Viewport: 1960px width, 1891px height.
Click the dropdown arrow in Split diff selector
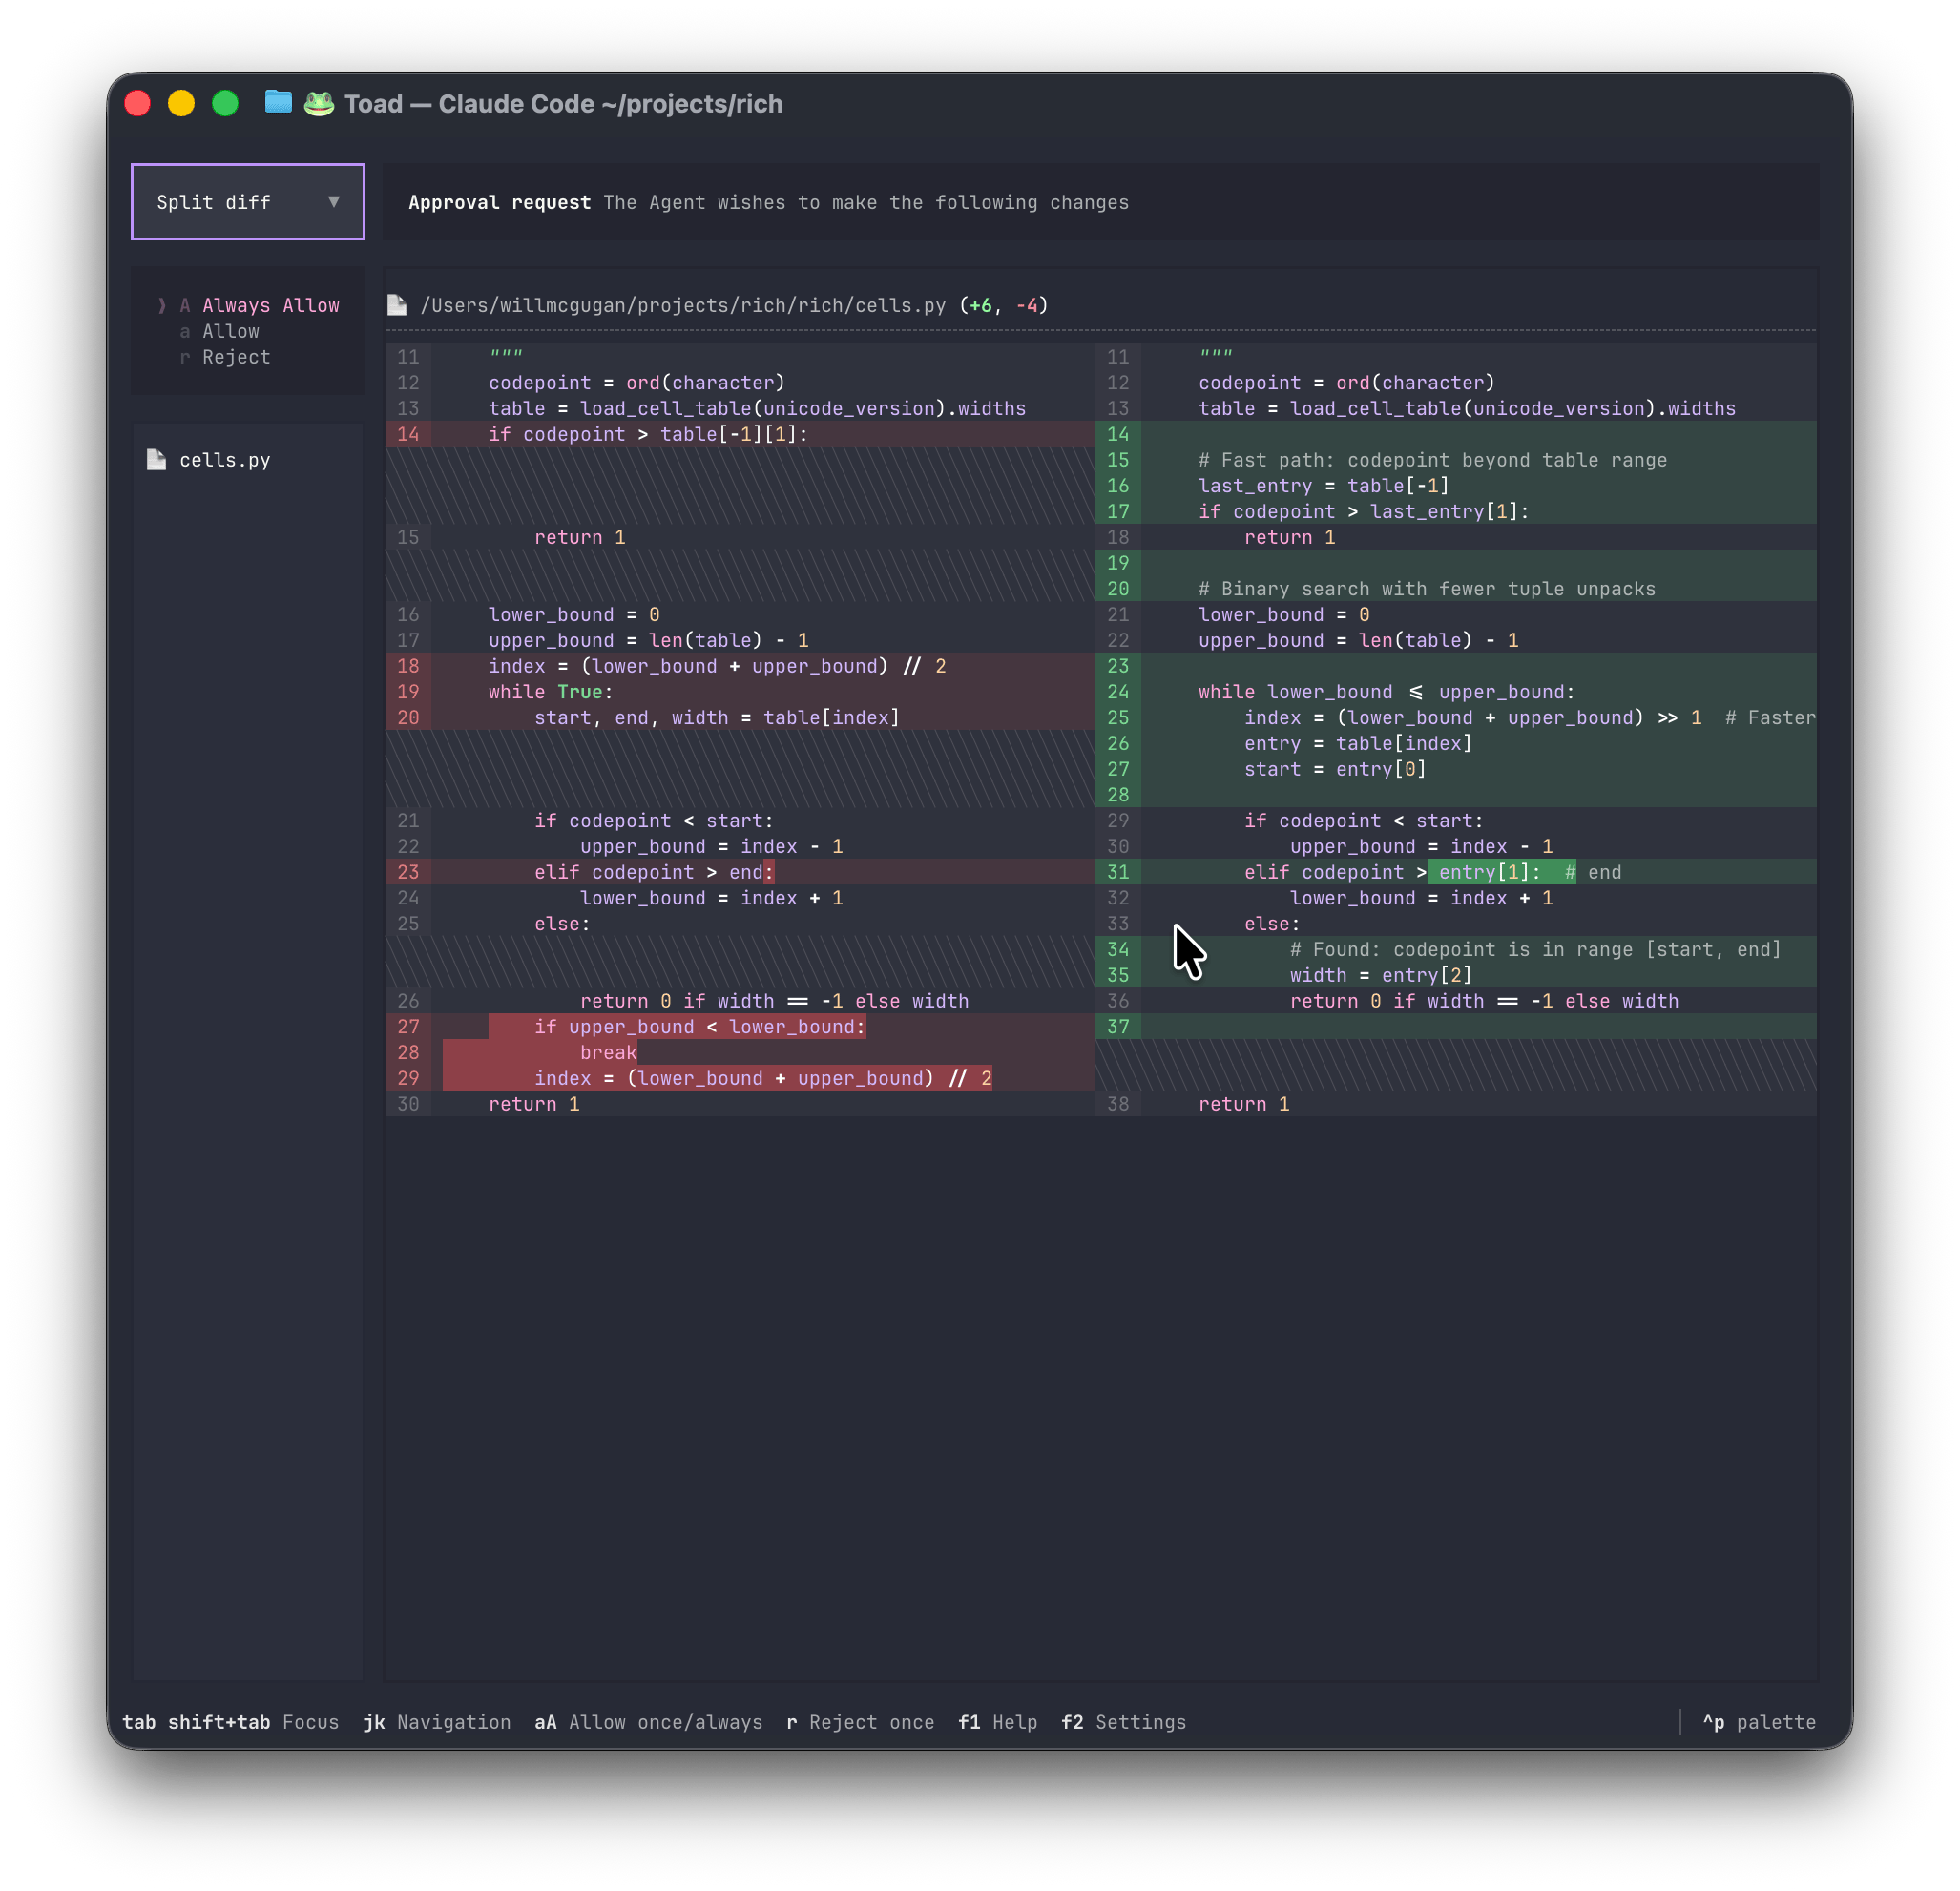click(x=334, y=201)
